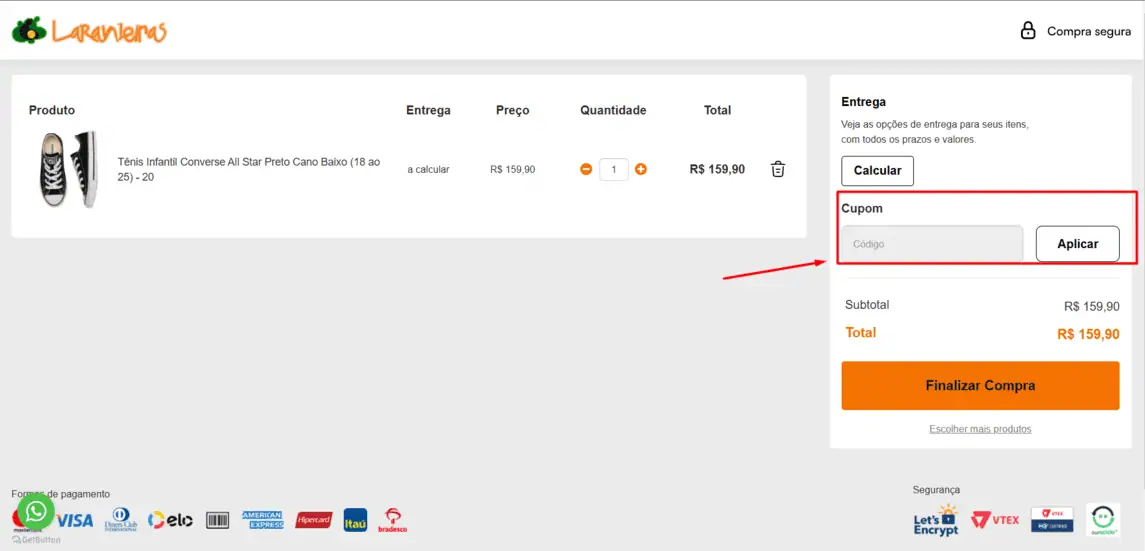Screen dimensions: 1145x551
Task: Click the Subtotal label
Action: coord(867,305)
